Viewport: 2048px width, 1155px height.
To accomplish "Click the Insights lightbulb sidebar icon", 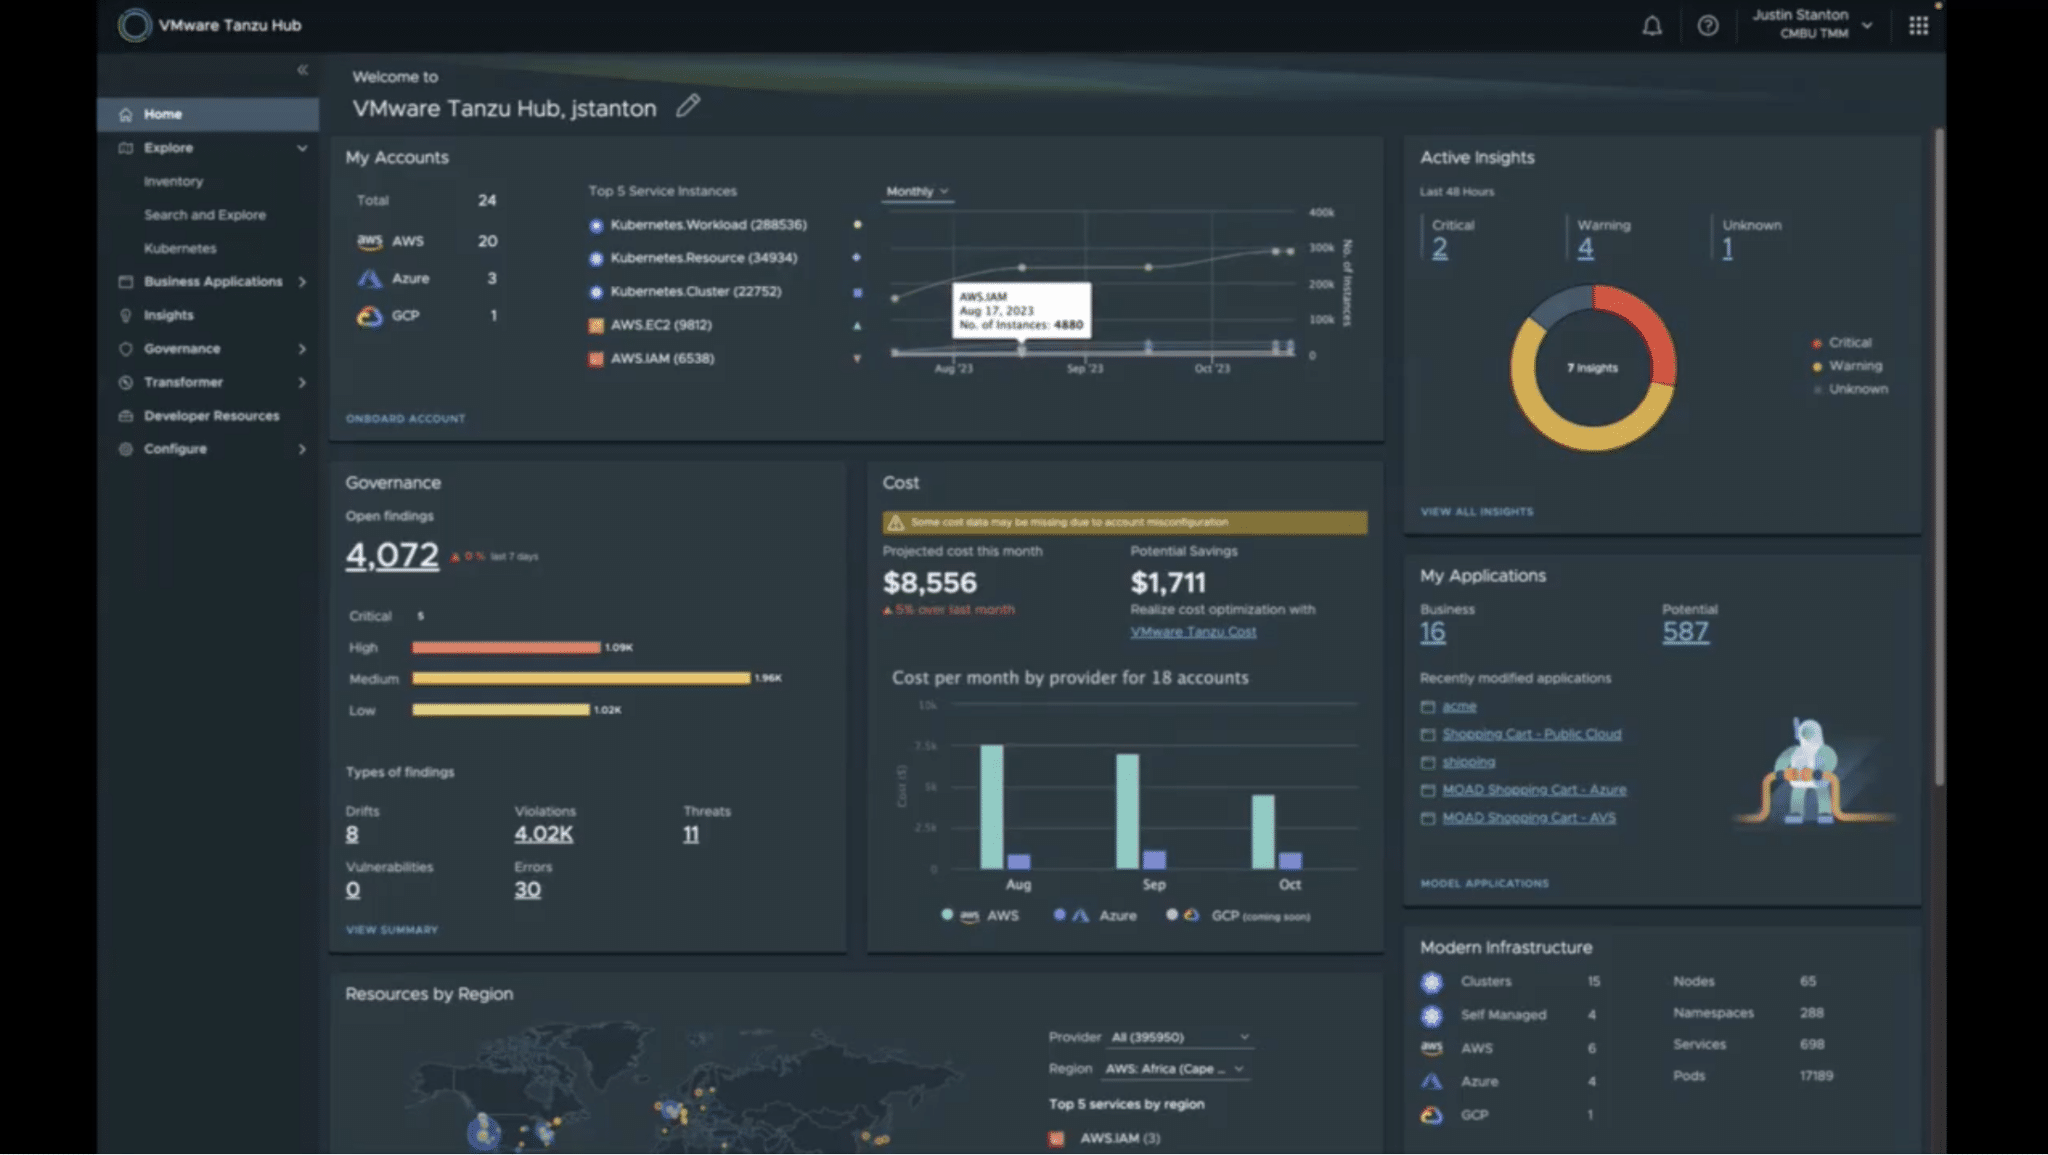I will 126,315.
